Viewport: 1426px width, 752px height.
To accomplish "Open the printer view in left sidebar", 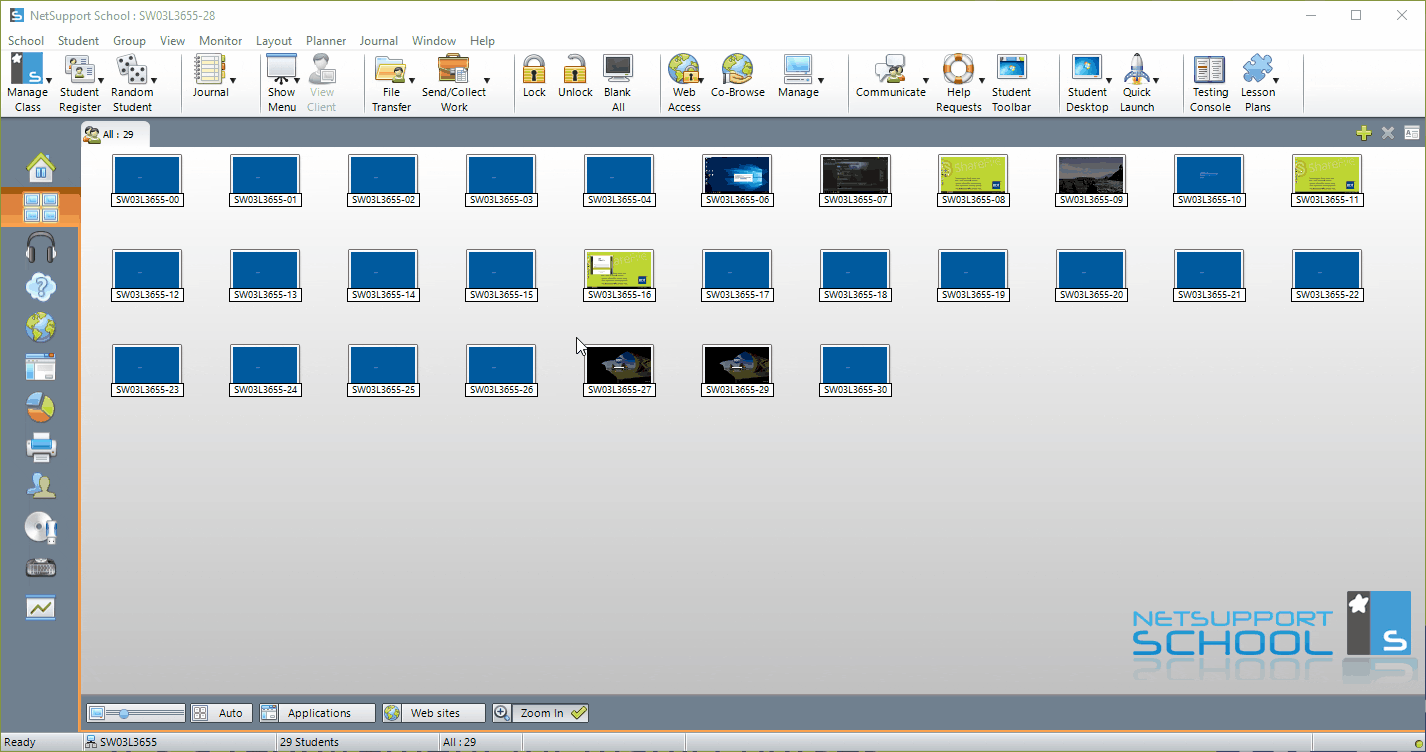I will pyautogui.click(x=40, y=446).
